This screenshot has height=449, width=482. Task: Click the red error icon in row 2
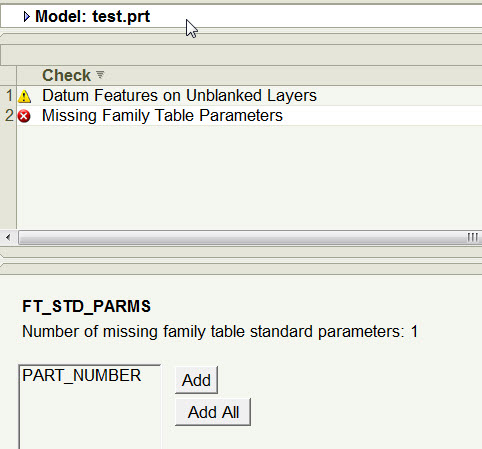[24, 116]
